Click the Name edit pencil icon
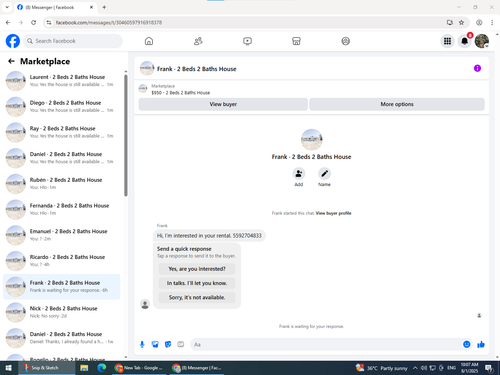This screenshot has height=375, width=500. tap(324, 174)
